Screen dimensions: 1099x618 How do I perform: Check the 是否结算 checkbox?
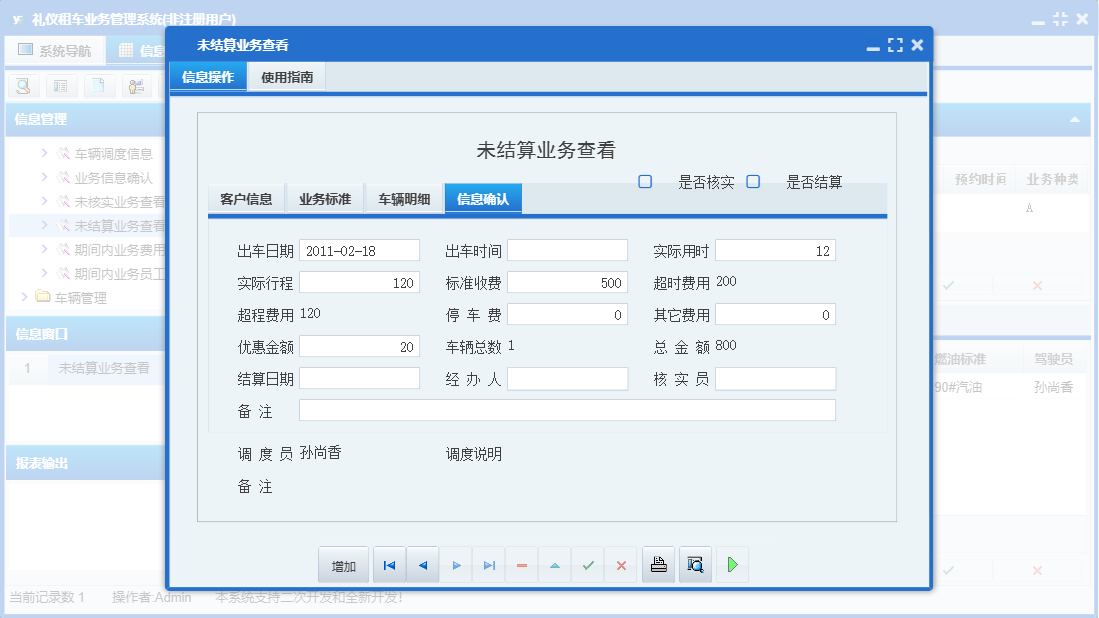753,181
